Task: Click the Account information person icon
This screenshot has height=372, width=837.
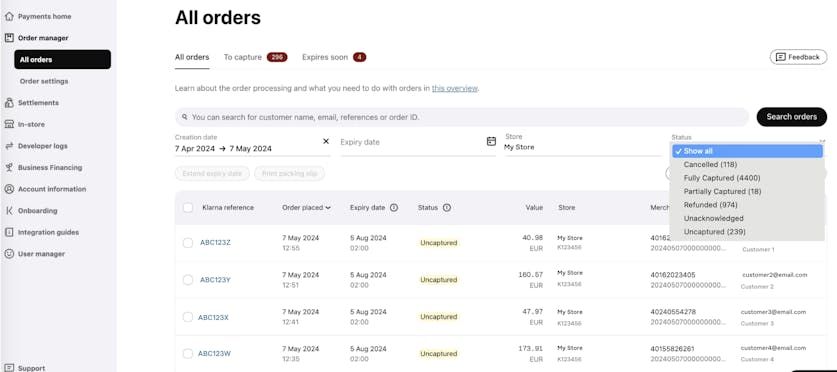Action: 9,189
